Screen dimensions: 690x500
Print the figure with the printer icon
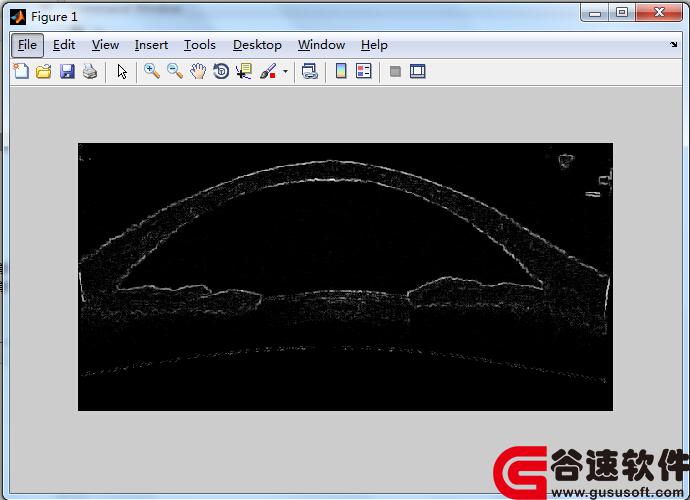90,71
